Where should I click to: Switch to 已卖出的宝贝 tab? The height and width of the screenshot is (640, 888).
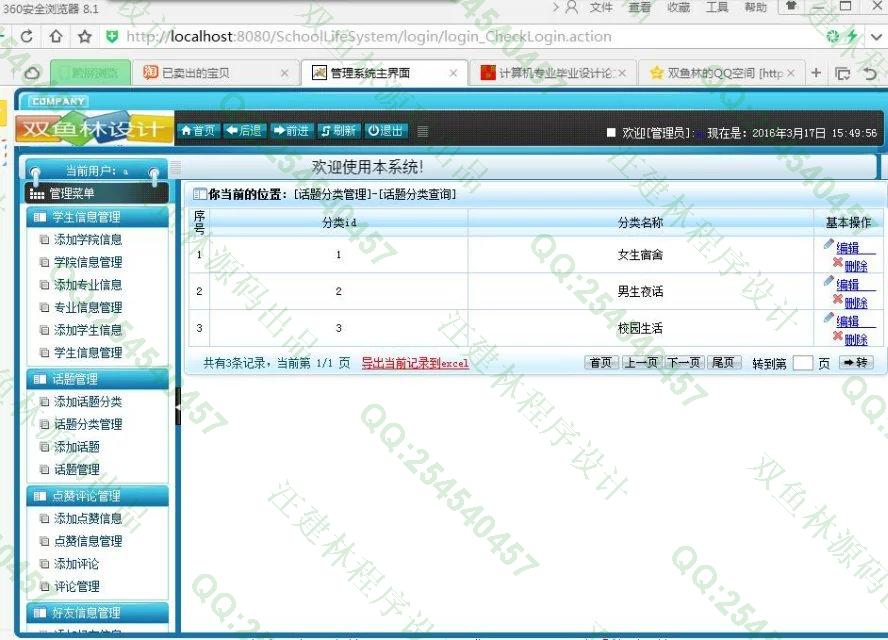(195, 73)
